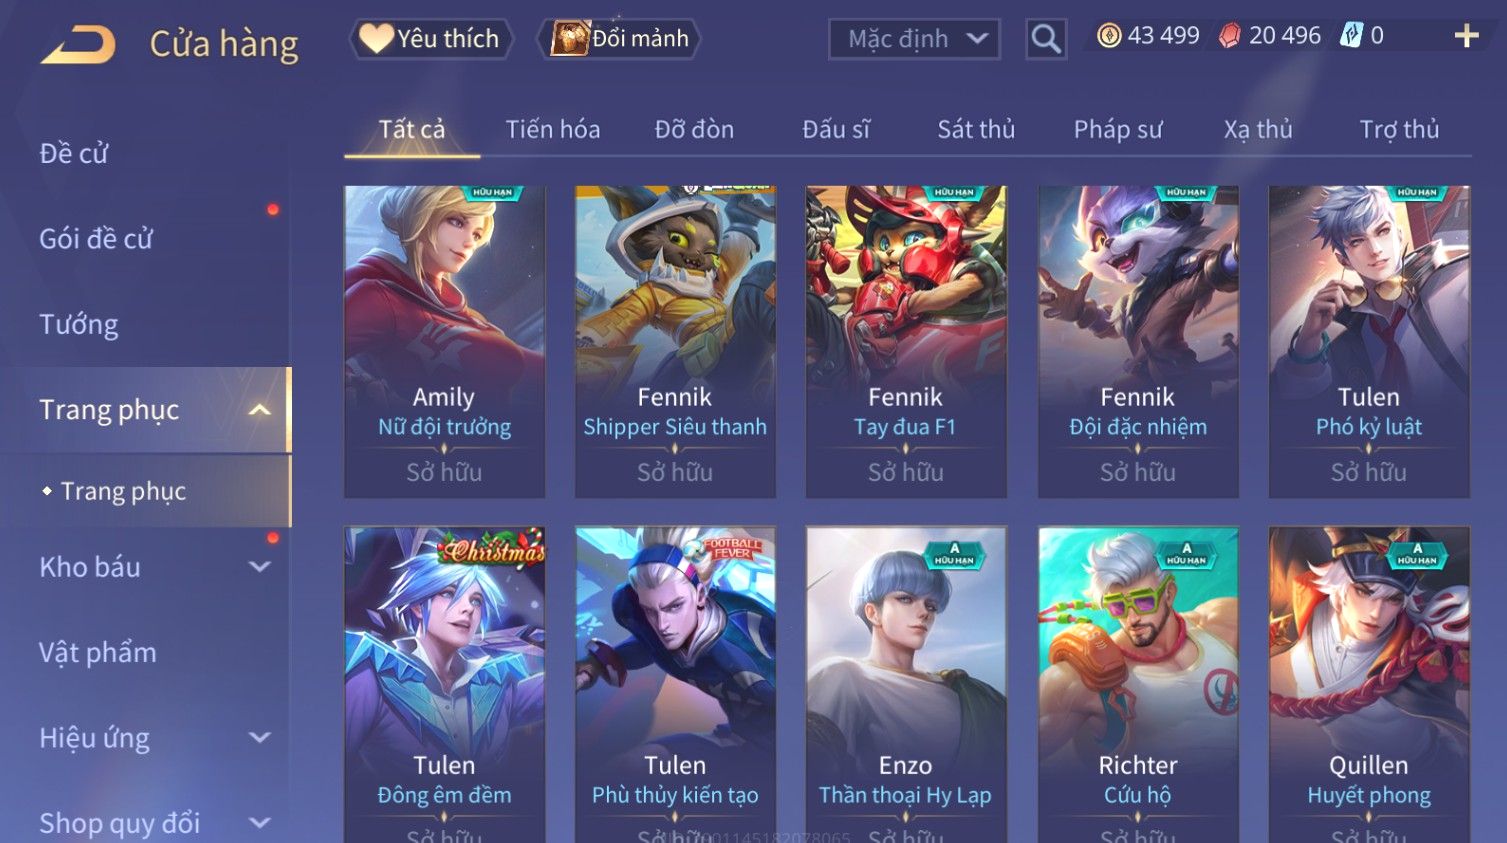Go back using the golden return arrow
Screen dimensions: 1507x843
(x=78, y=44)
